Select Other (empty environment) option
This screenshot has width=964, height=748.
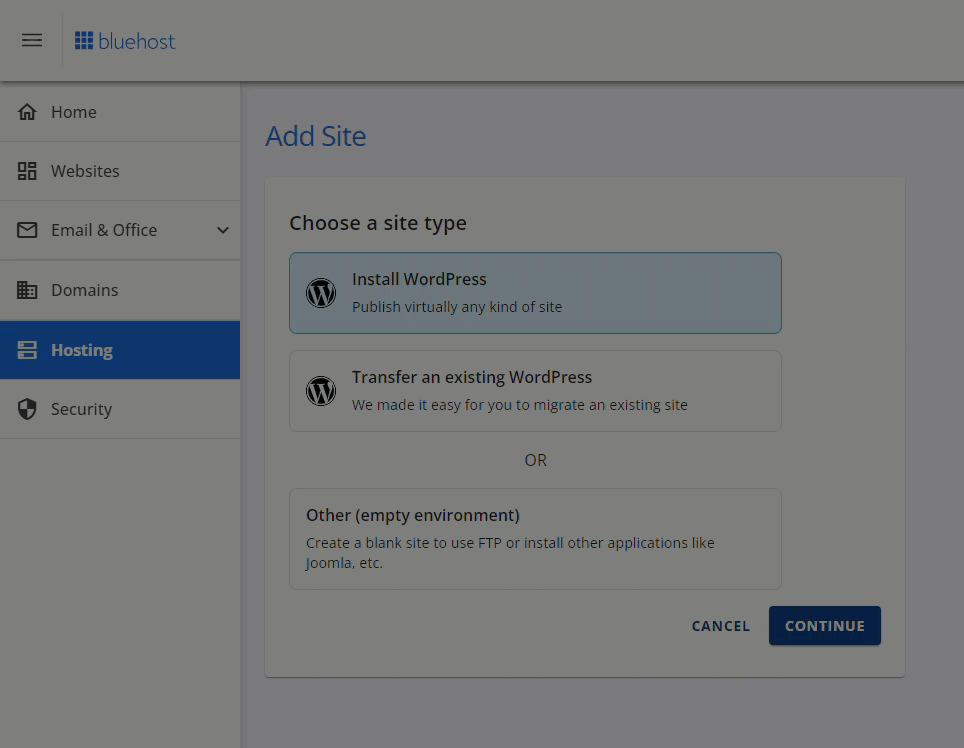point(535,539)
